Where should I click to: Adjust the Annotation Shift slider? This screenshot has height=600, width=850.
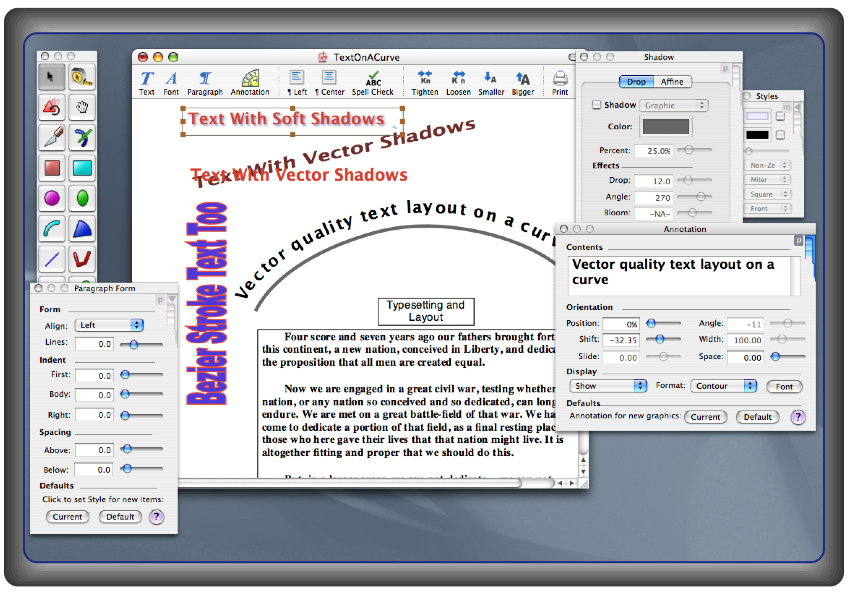pos(664,339)
